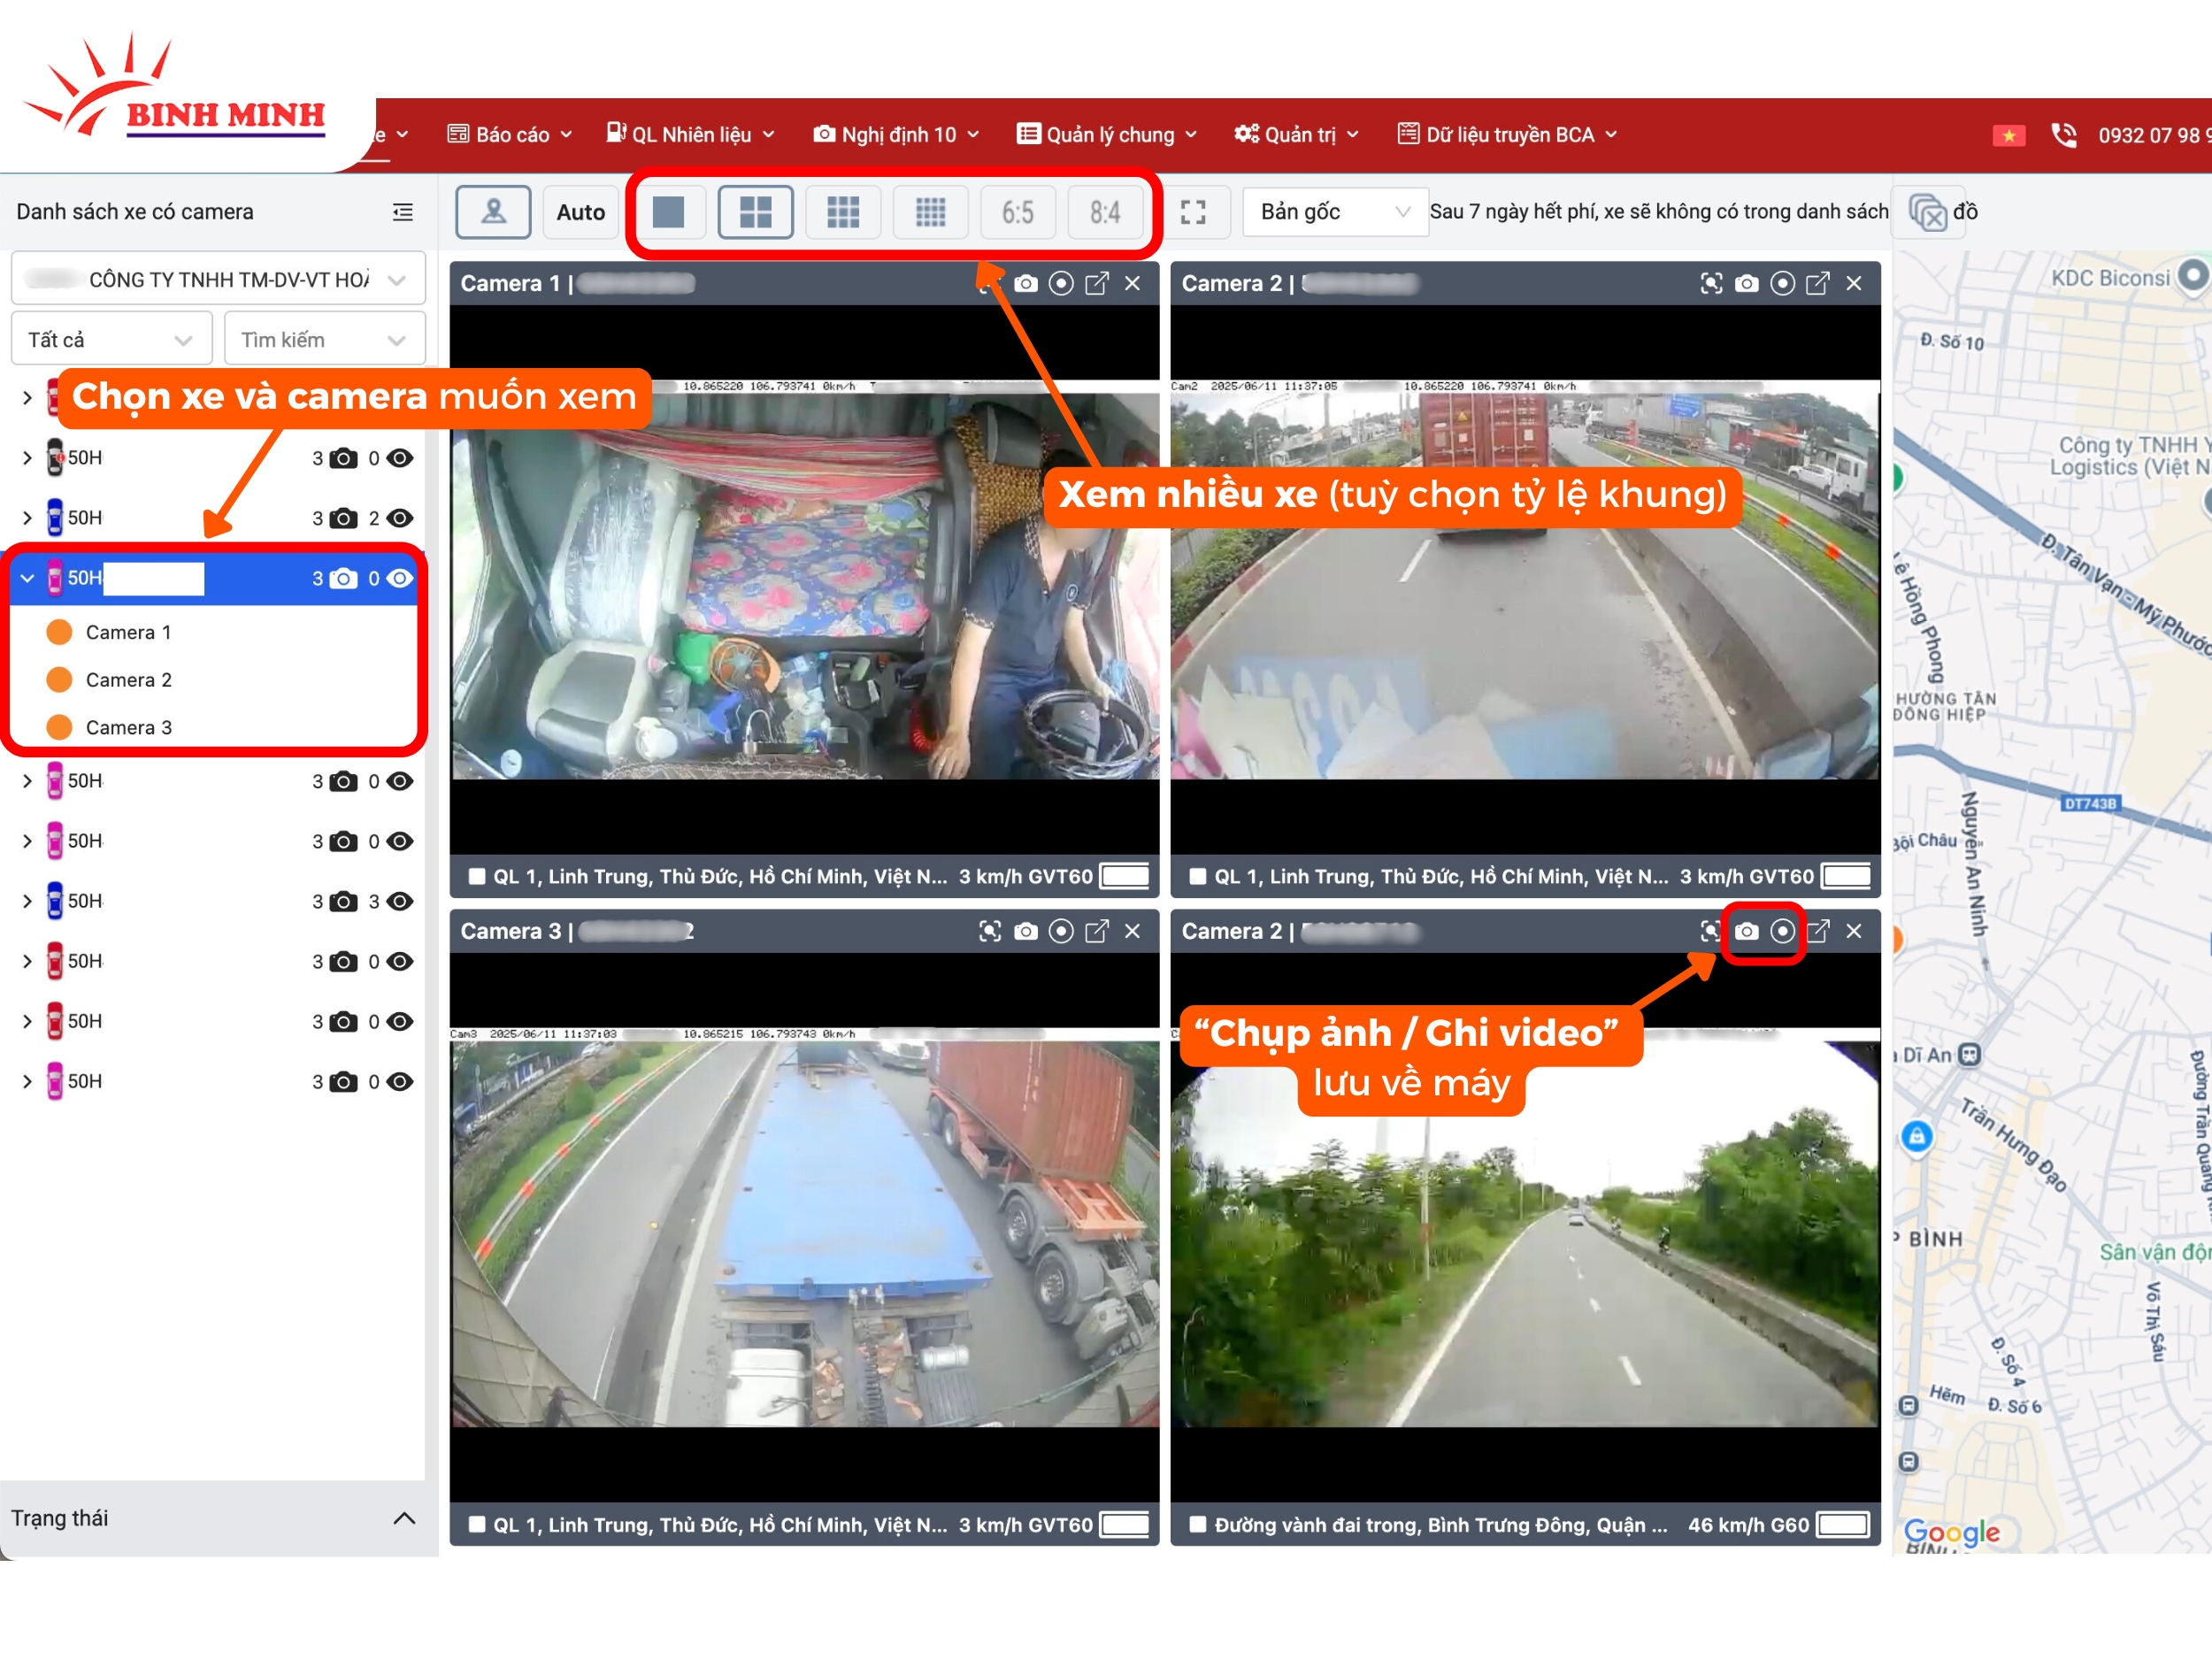Select Camera 1 in vehicle tree

(128, 632)
